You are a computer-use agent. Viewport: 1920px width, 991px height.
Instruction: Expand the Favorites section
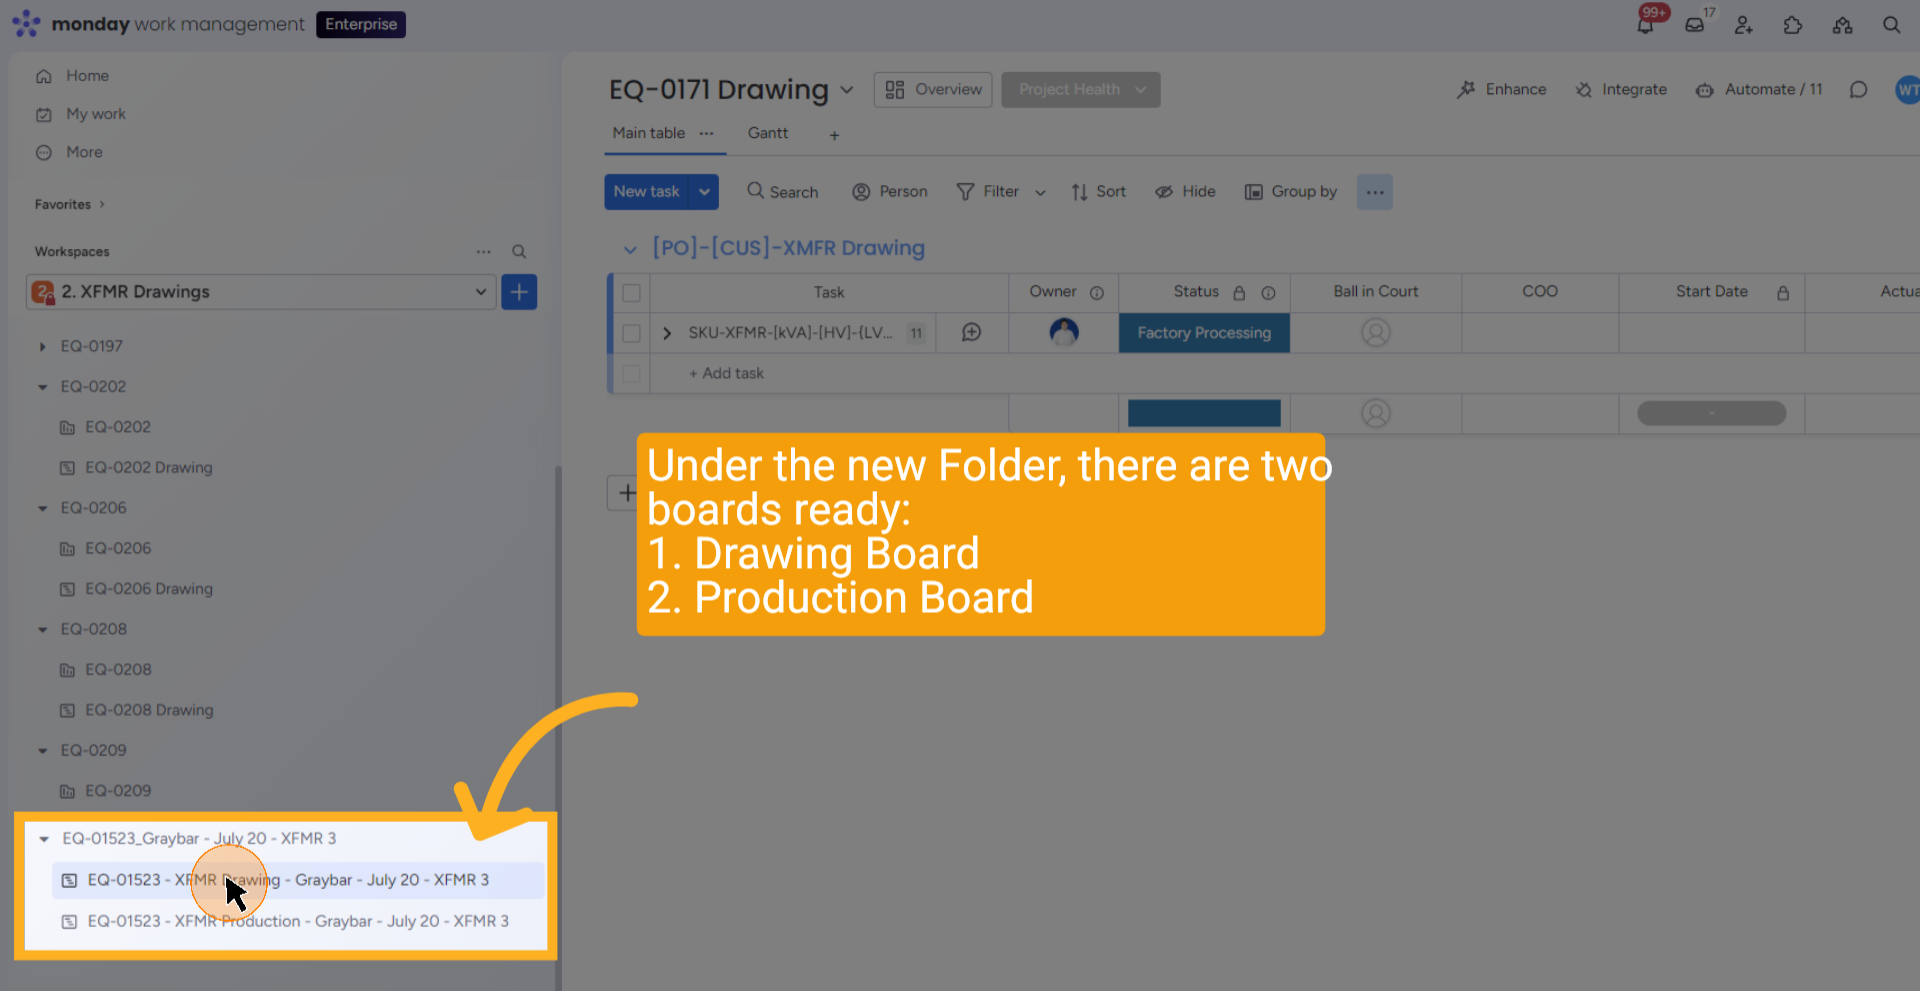click(70, 204)
